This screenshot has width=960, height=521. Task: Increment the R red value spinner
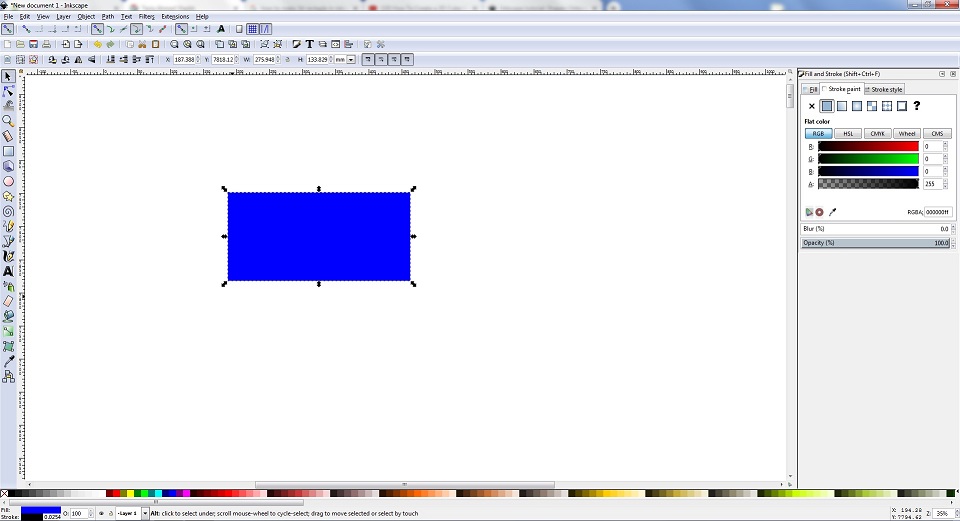[945, 144]
